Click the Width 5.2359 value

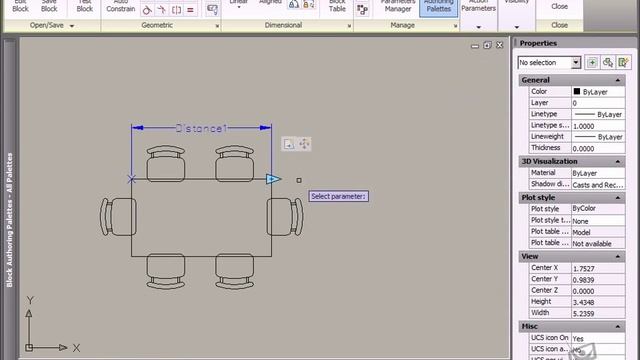[x=598, y=313]
